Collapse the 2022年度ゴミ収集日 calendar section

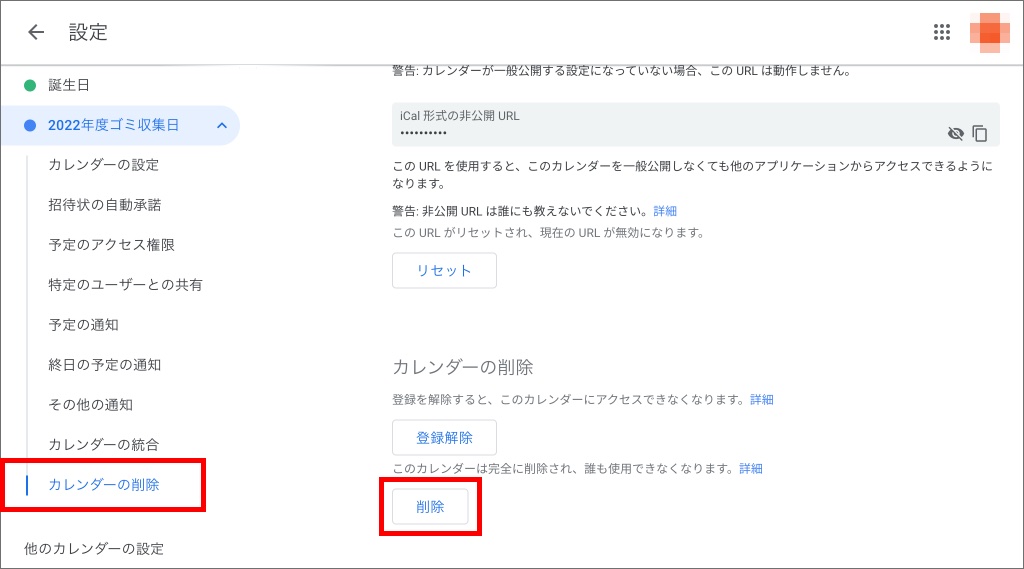click(221, 125)
